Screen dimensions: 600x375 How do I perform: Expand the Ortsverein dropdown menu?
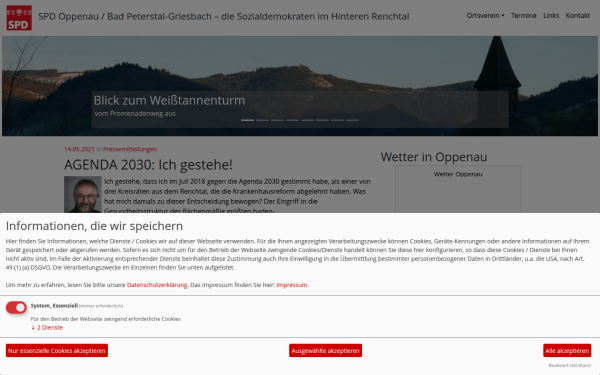485,16
